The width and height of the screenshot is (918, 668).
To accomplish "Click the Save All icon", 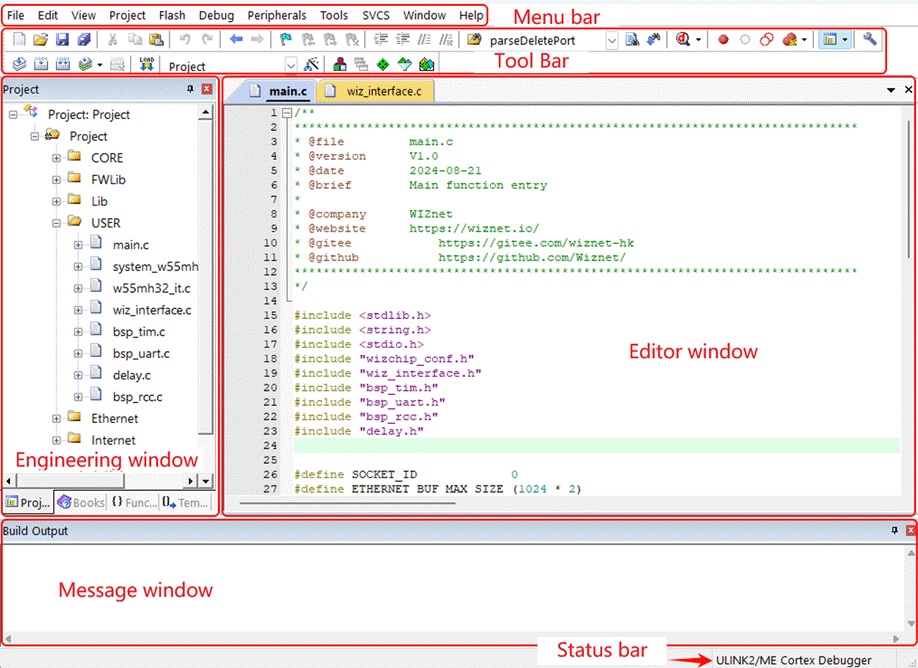I will click(x=84, y=40).
